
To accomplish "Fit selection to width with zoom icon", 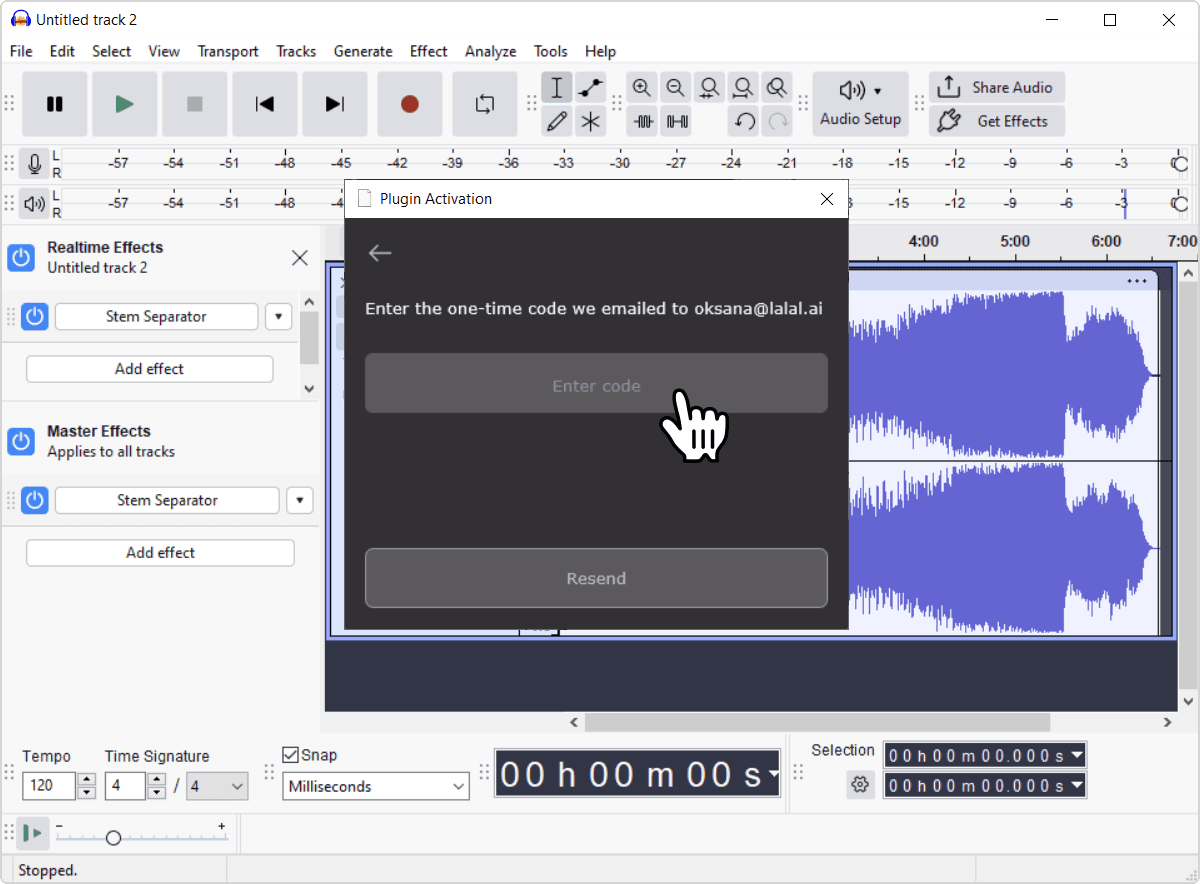I will (x=710, y=88).
